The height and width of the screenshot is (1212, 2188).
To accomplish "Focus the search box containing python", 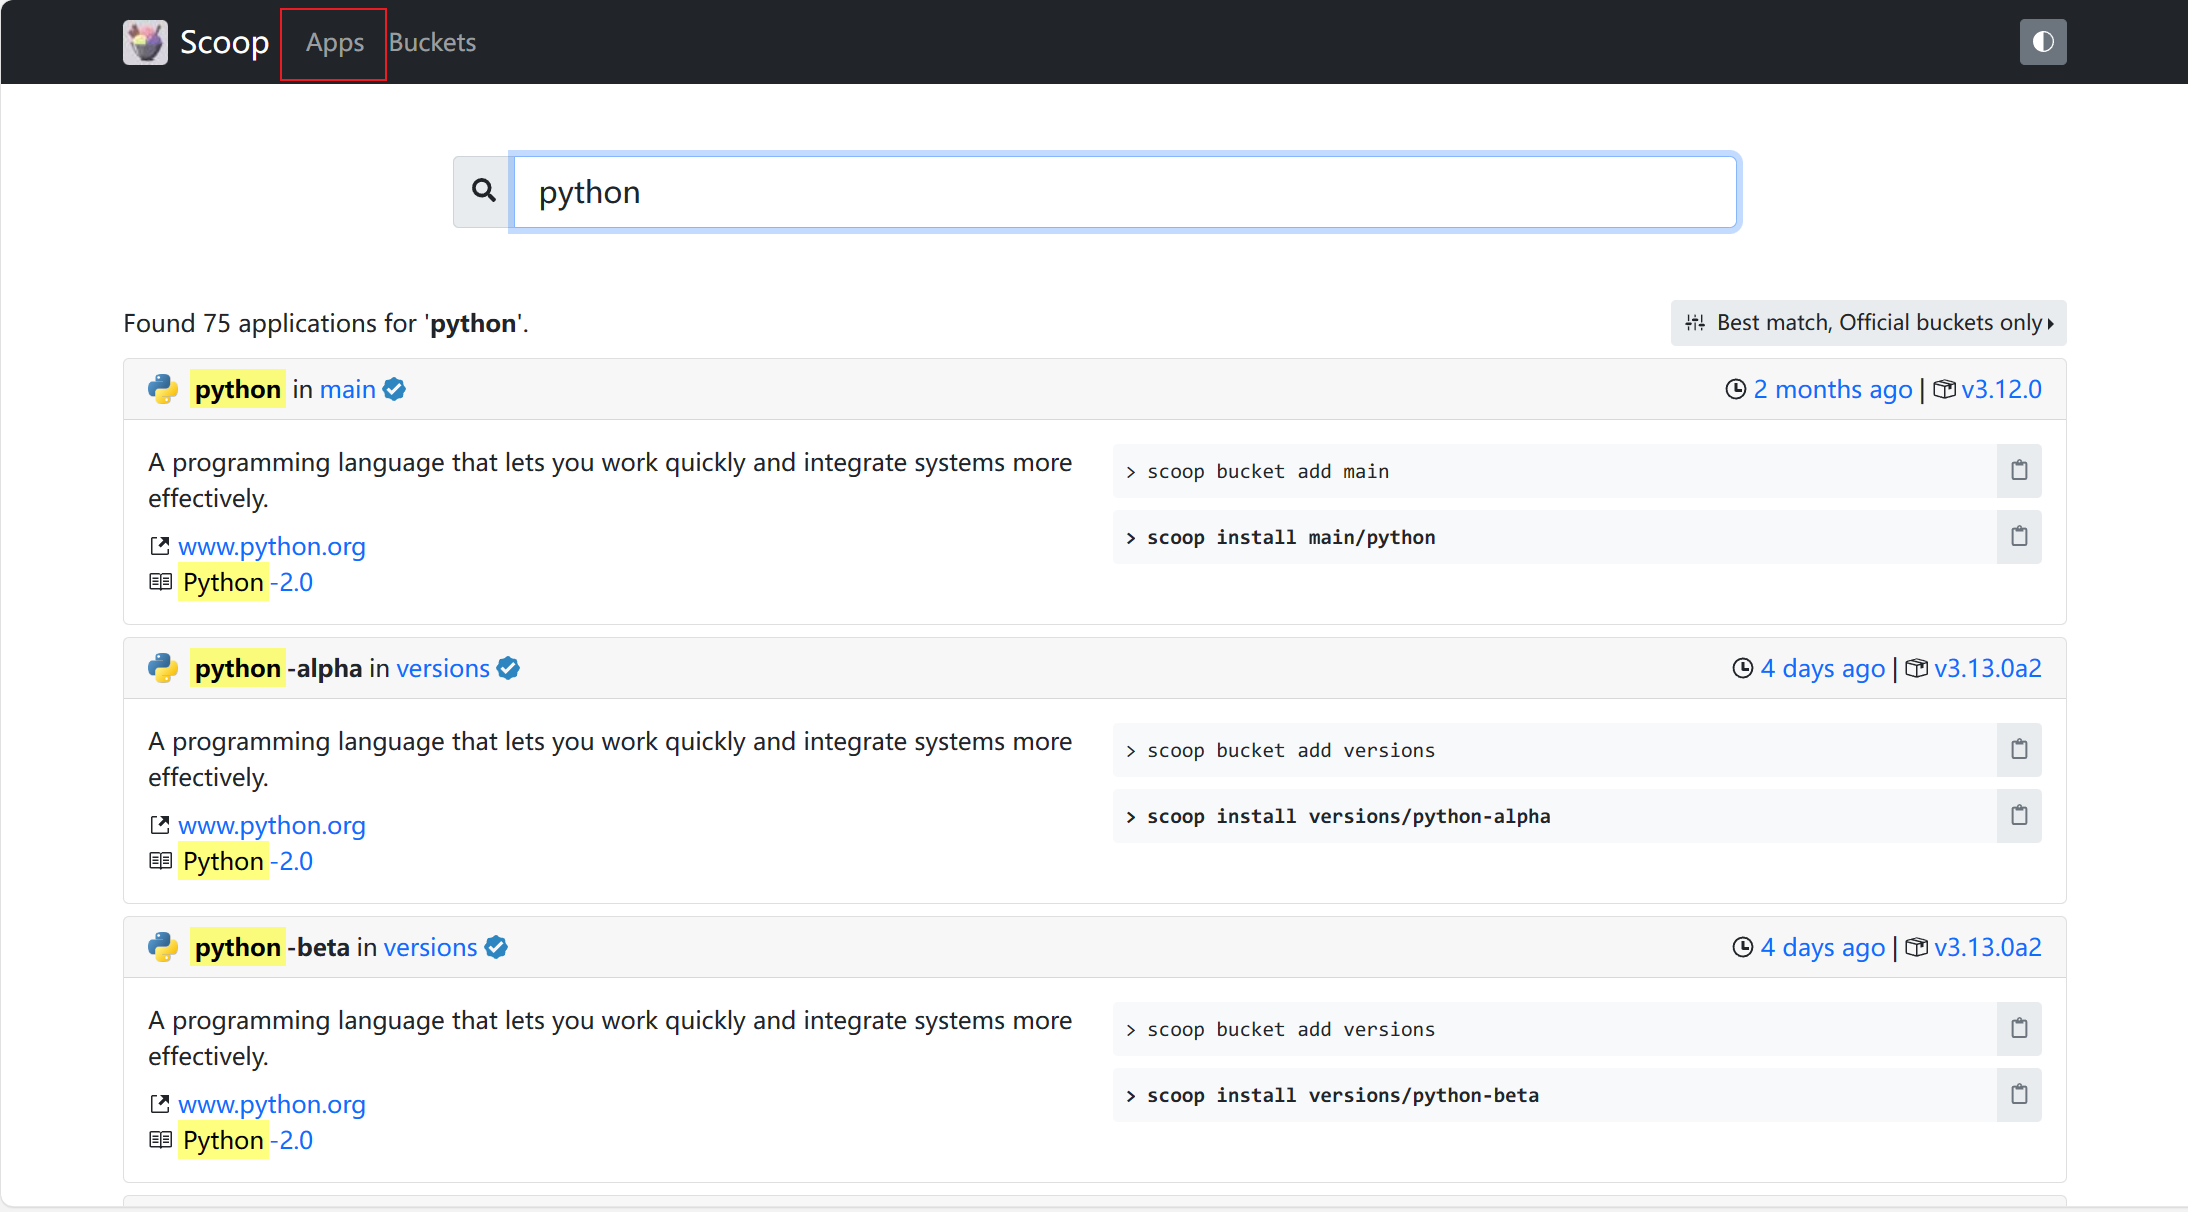I will pos(1125,192).
